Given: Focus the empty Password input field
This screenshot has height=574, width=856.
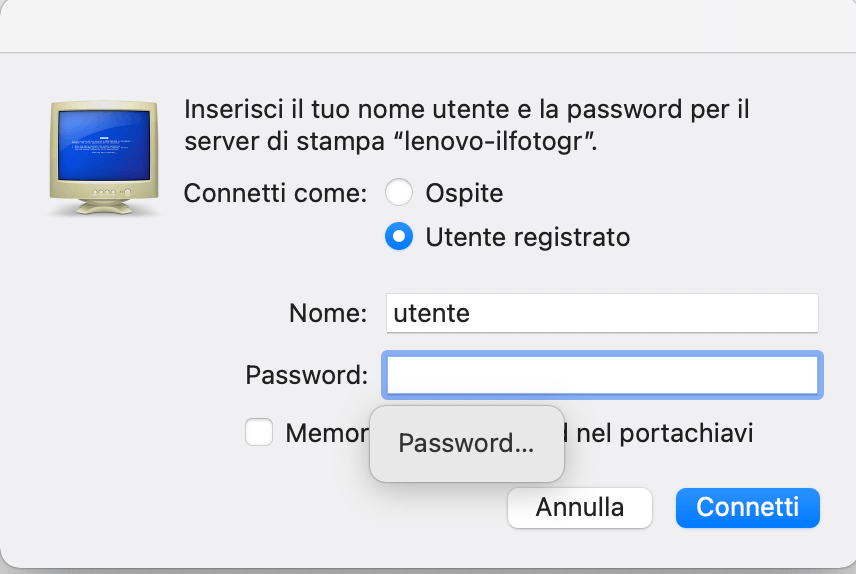Looking at the screenshot, I should coord(602,375).
